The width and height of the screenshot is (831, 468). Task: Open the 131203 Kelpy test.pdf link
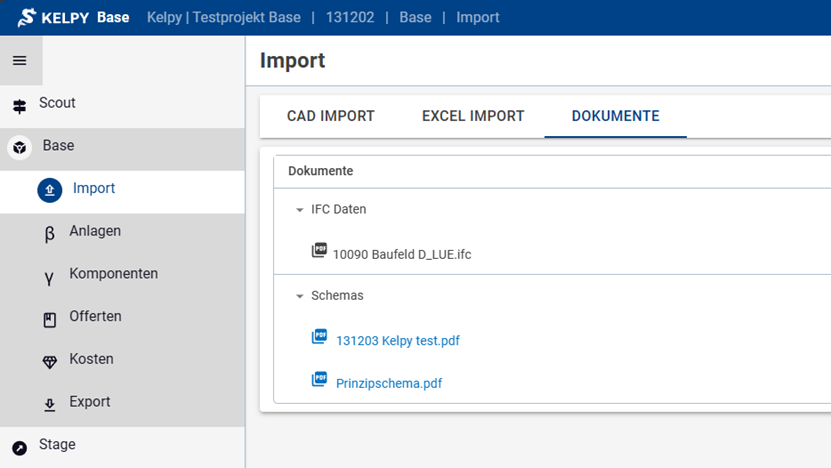397,340
